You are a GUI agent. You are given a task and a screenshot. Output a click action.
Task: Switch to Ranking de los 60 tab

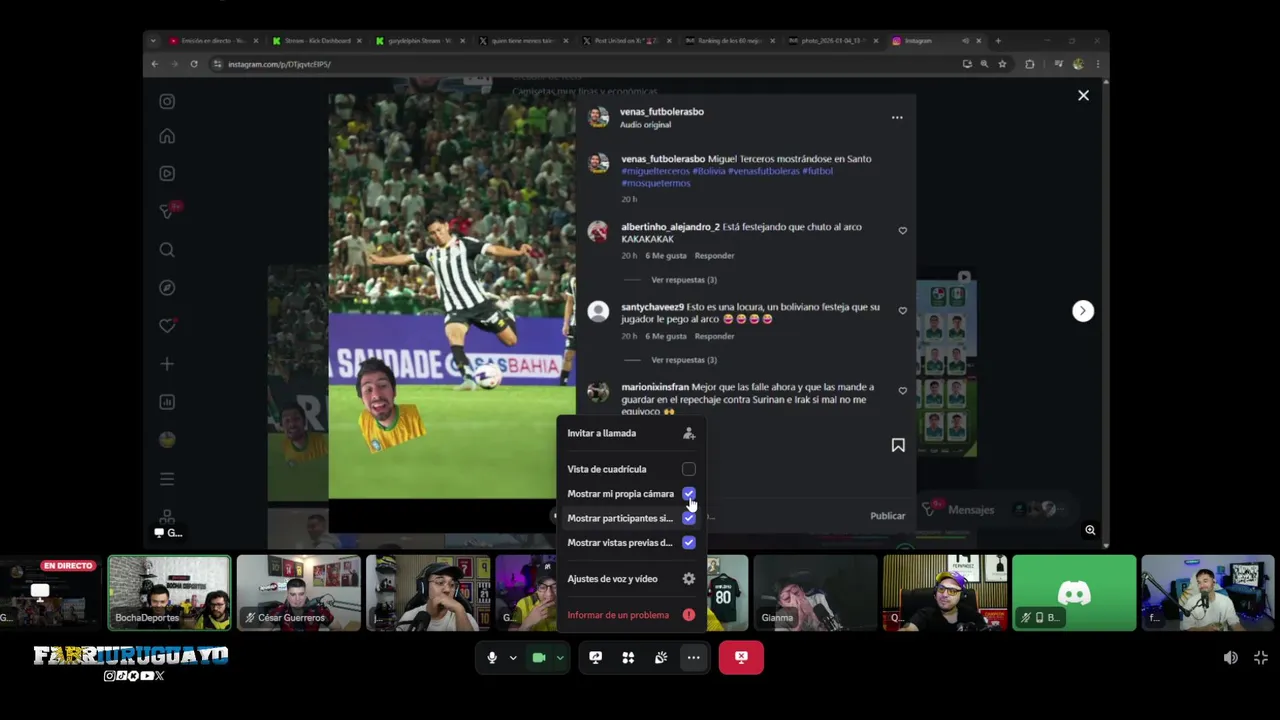(x=729, y=41)
